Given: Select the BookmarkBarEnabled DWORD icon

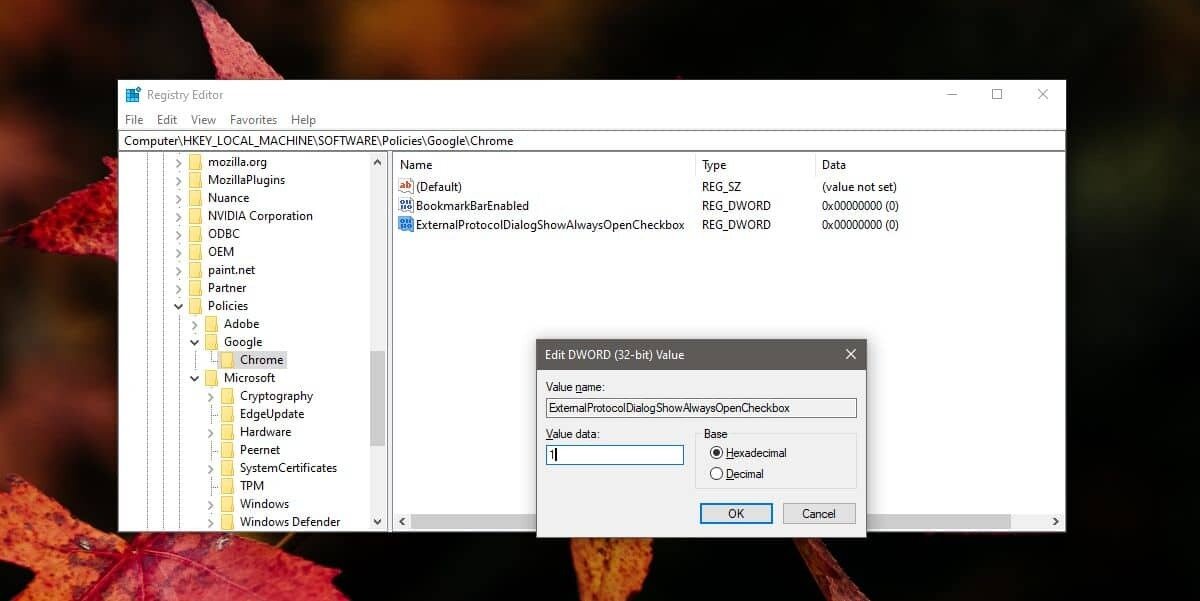Looking at the screenshot, I should (405, 205).
